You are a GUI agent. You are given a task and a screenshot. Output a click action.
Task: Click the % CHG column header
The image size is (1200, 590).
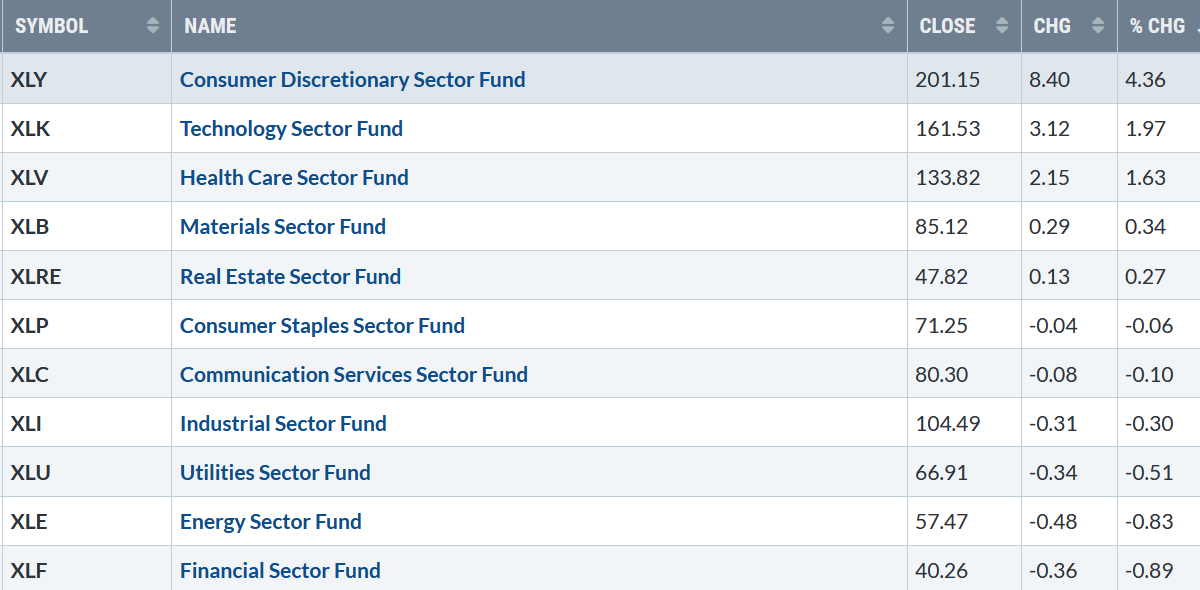pyautogui.click(x=1159, y=26)
